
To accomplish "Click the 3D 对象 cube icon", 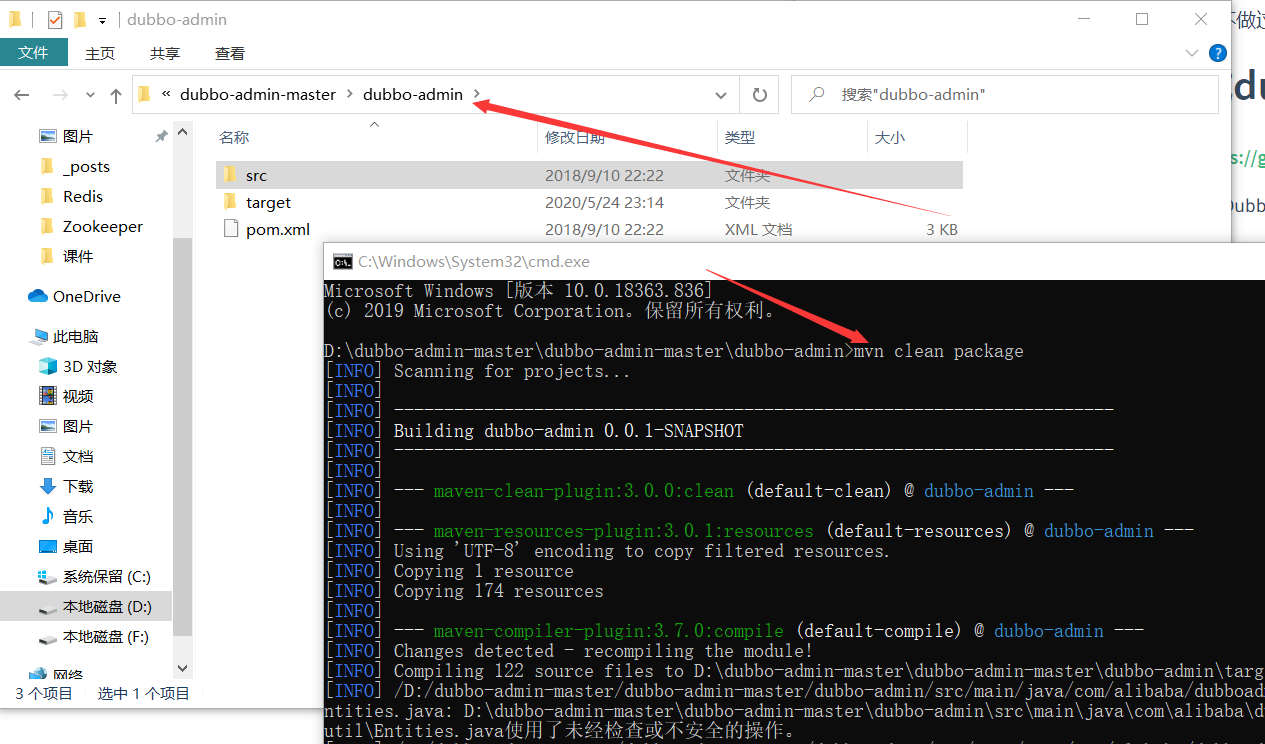I will [x=47, y=366].
